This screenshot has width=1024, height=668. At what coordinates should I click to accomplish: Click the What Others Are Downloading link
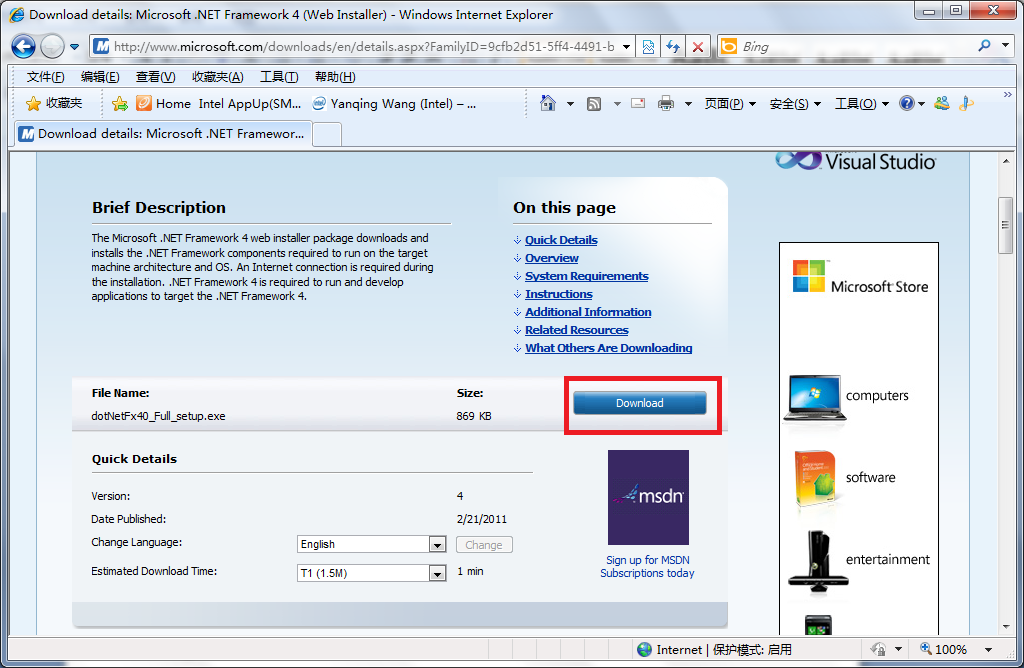tap(609, 348)
